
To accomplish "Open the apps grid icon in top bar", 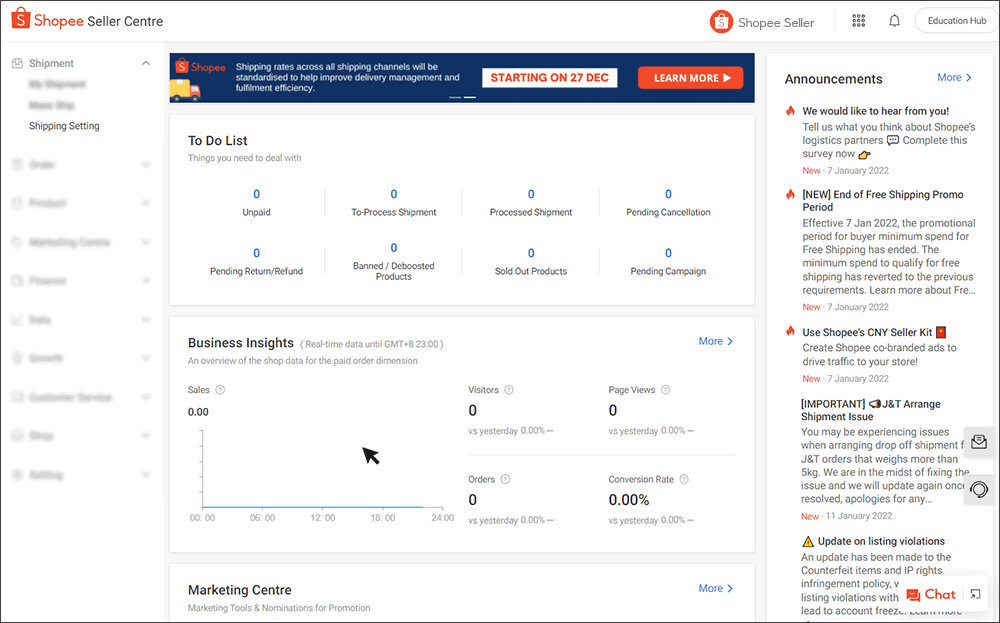I will [x=858, y=20].
